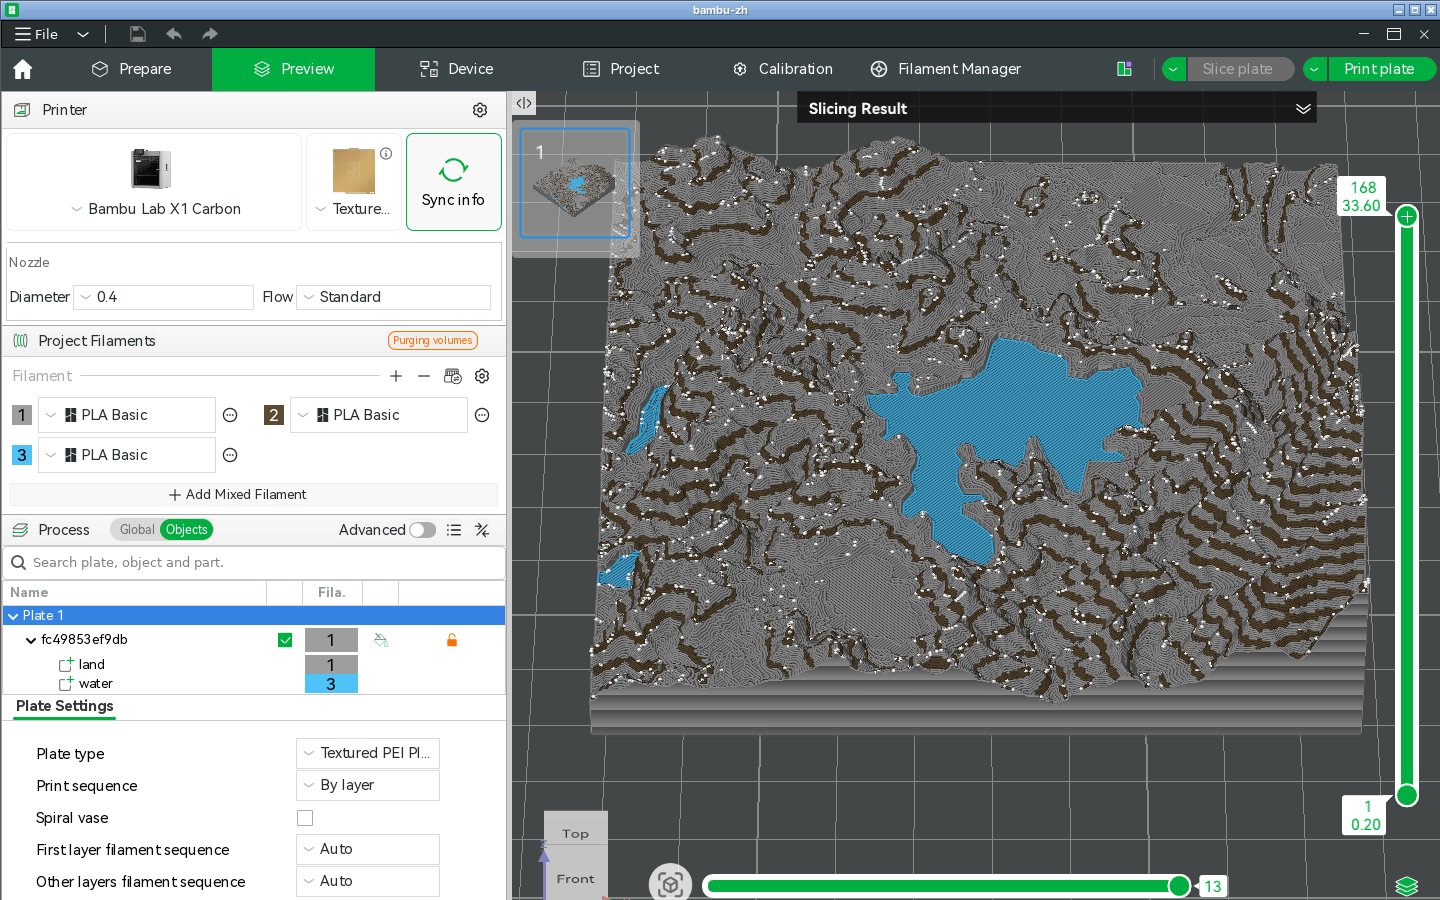Open the filament settings gear icon
This screenshot has height=900, width=1440.
click(482, 376)
